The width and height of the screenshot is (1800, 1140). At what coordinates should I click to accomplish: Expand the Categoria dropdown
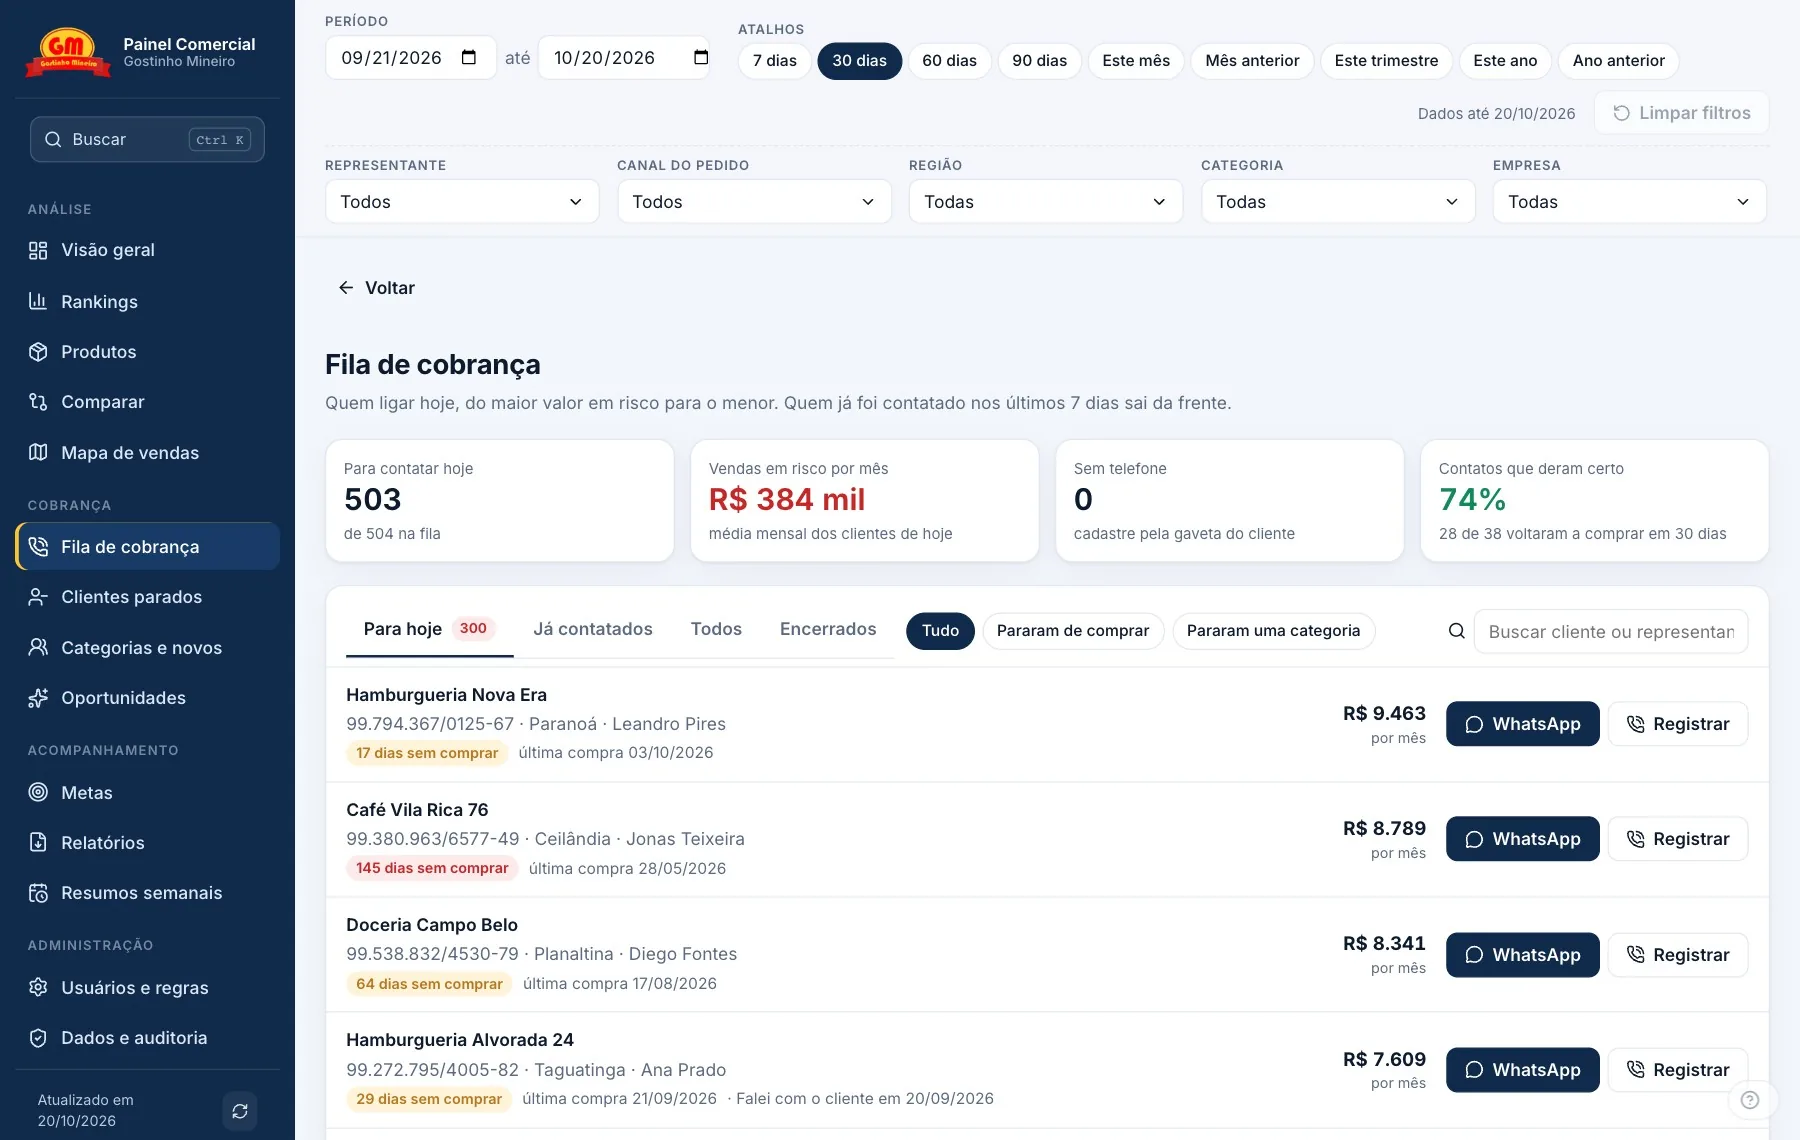pos(1338,202)
